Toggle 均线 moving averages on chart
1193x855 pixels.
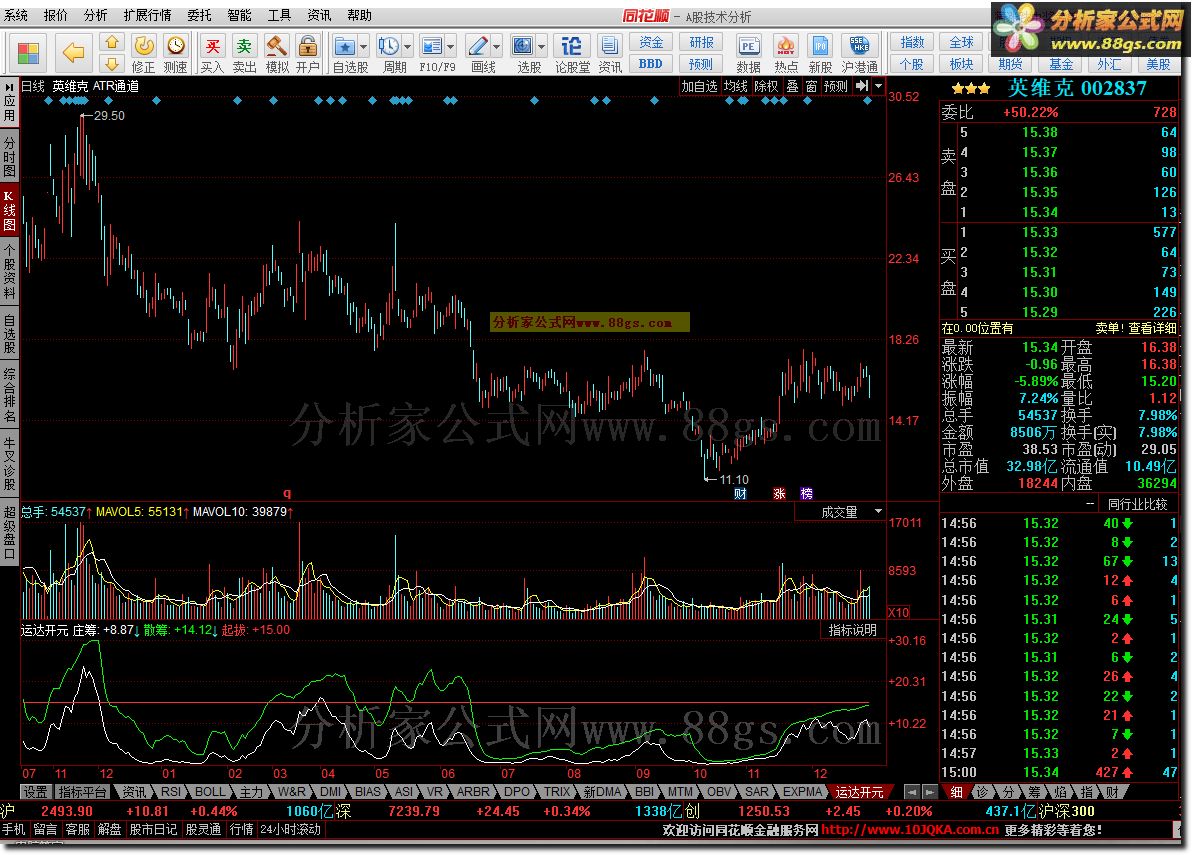tap(736, 86)
